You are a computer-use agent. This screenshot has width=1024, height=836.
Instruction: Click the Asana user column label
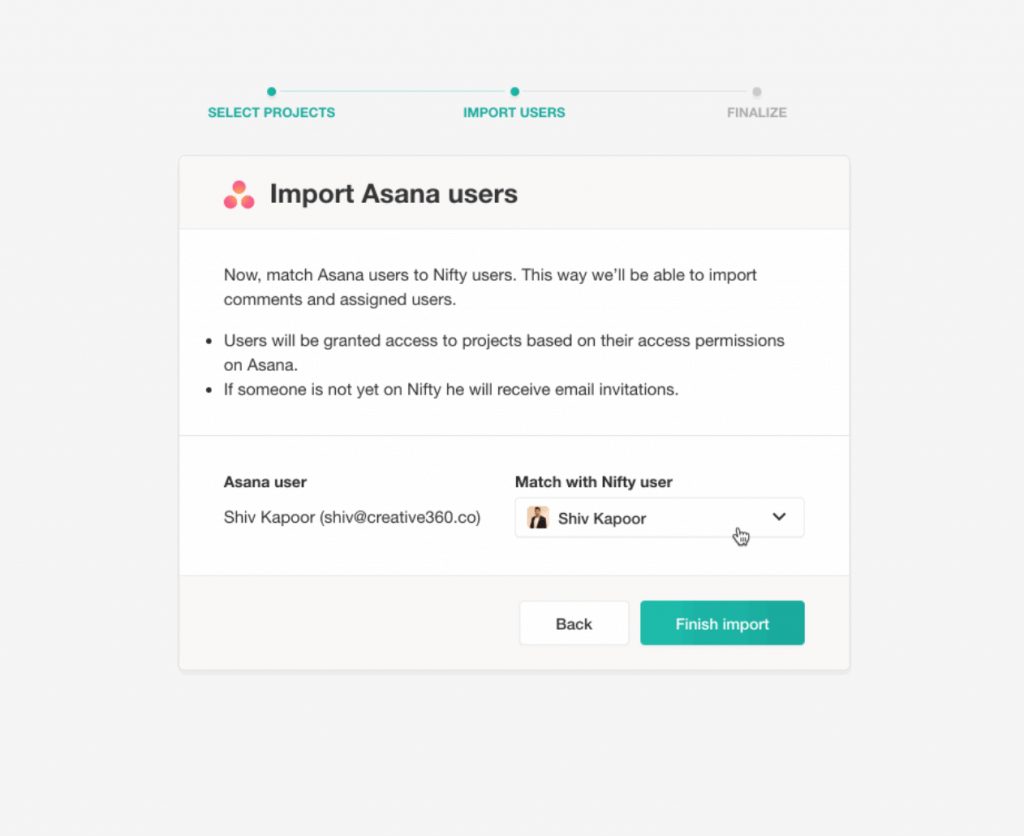[264, 482]
